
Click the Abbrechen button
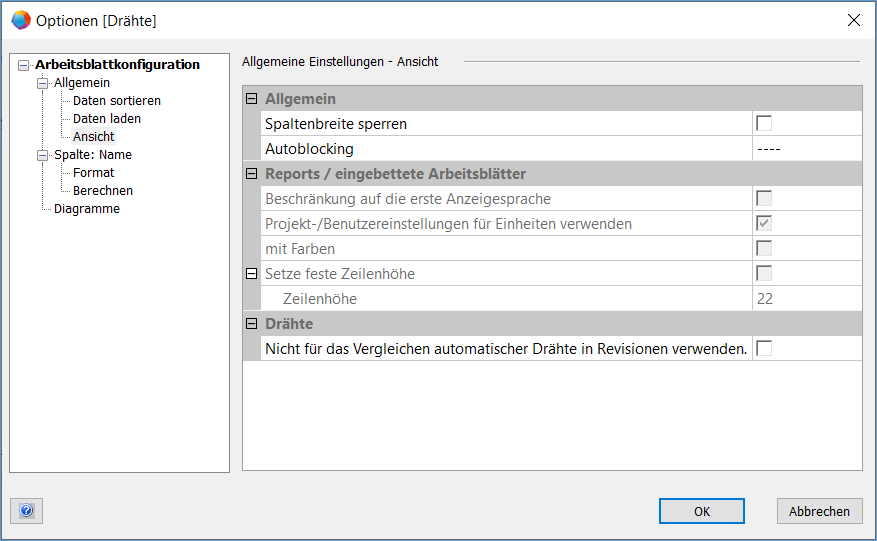click(818, 511)
